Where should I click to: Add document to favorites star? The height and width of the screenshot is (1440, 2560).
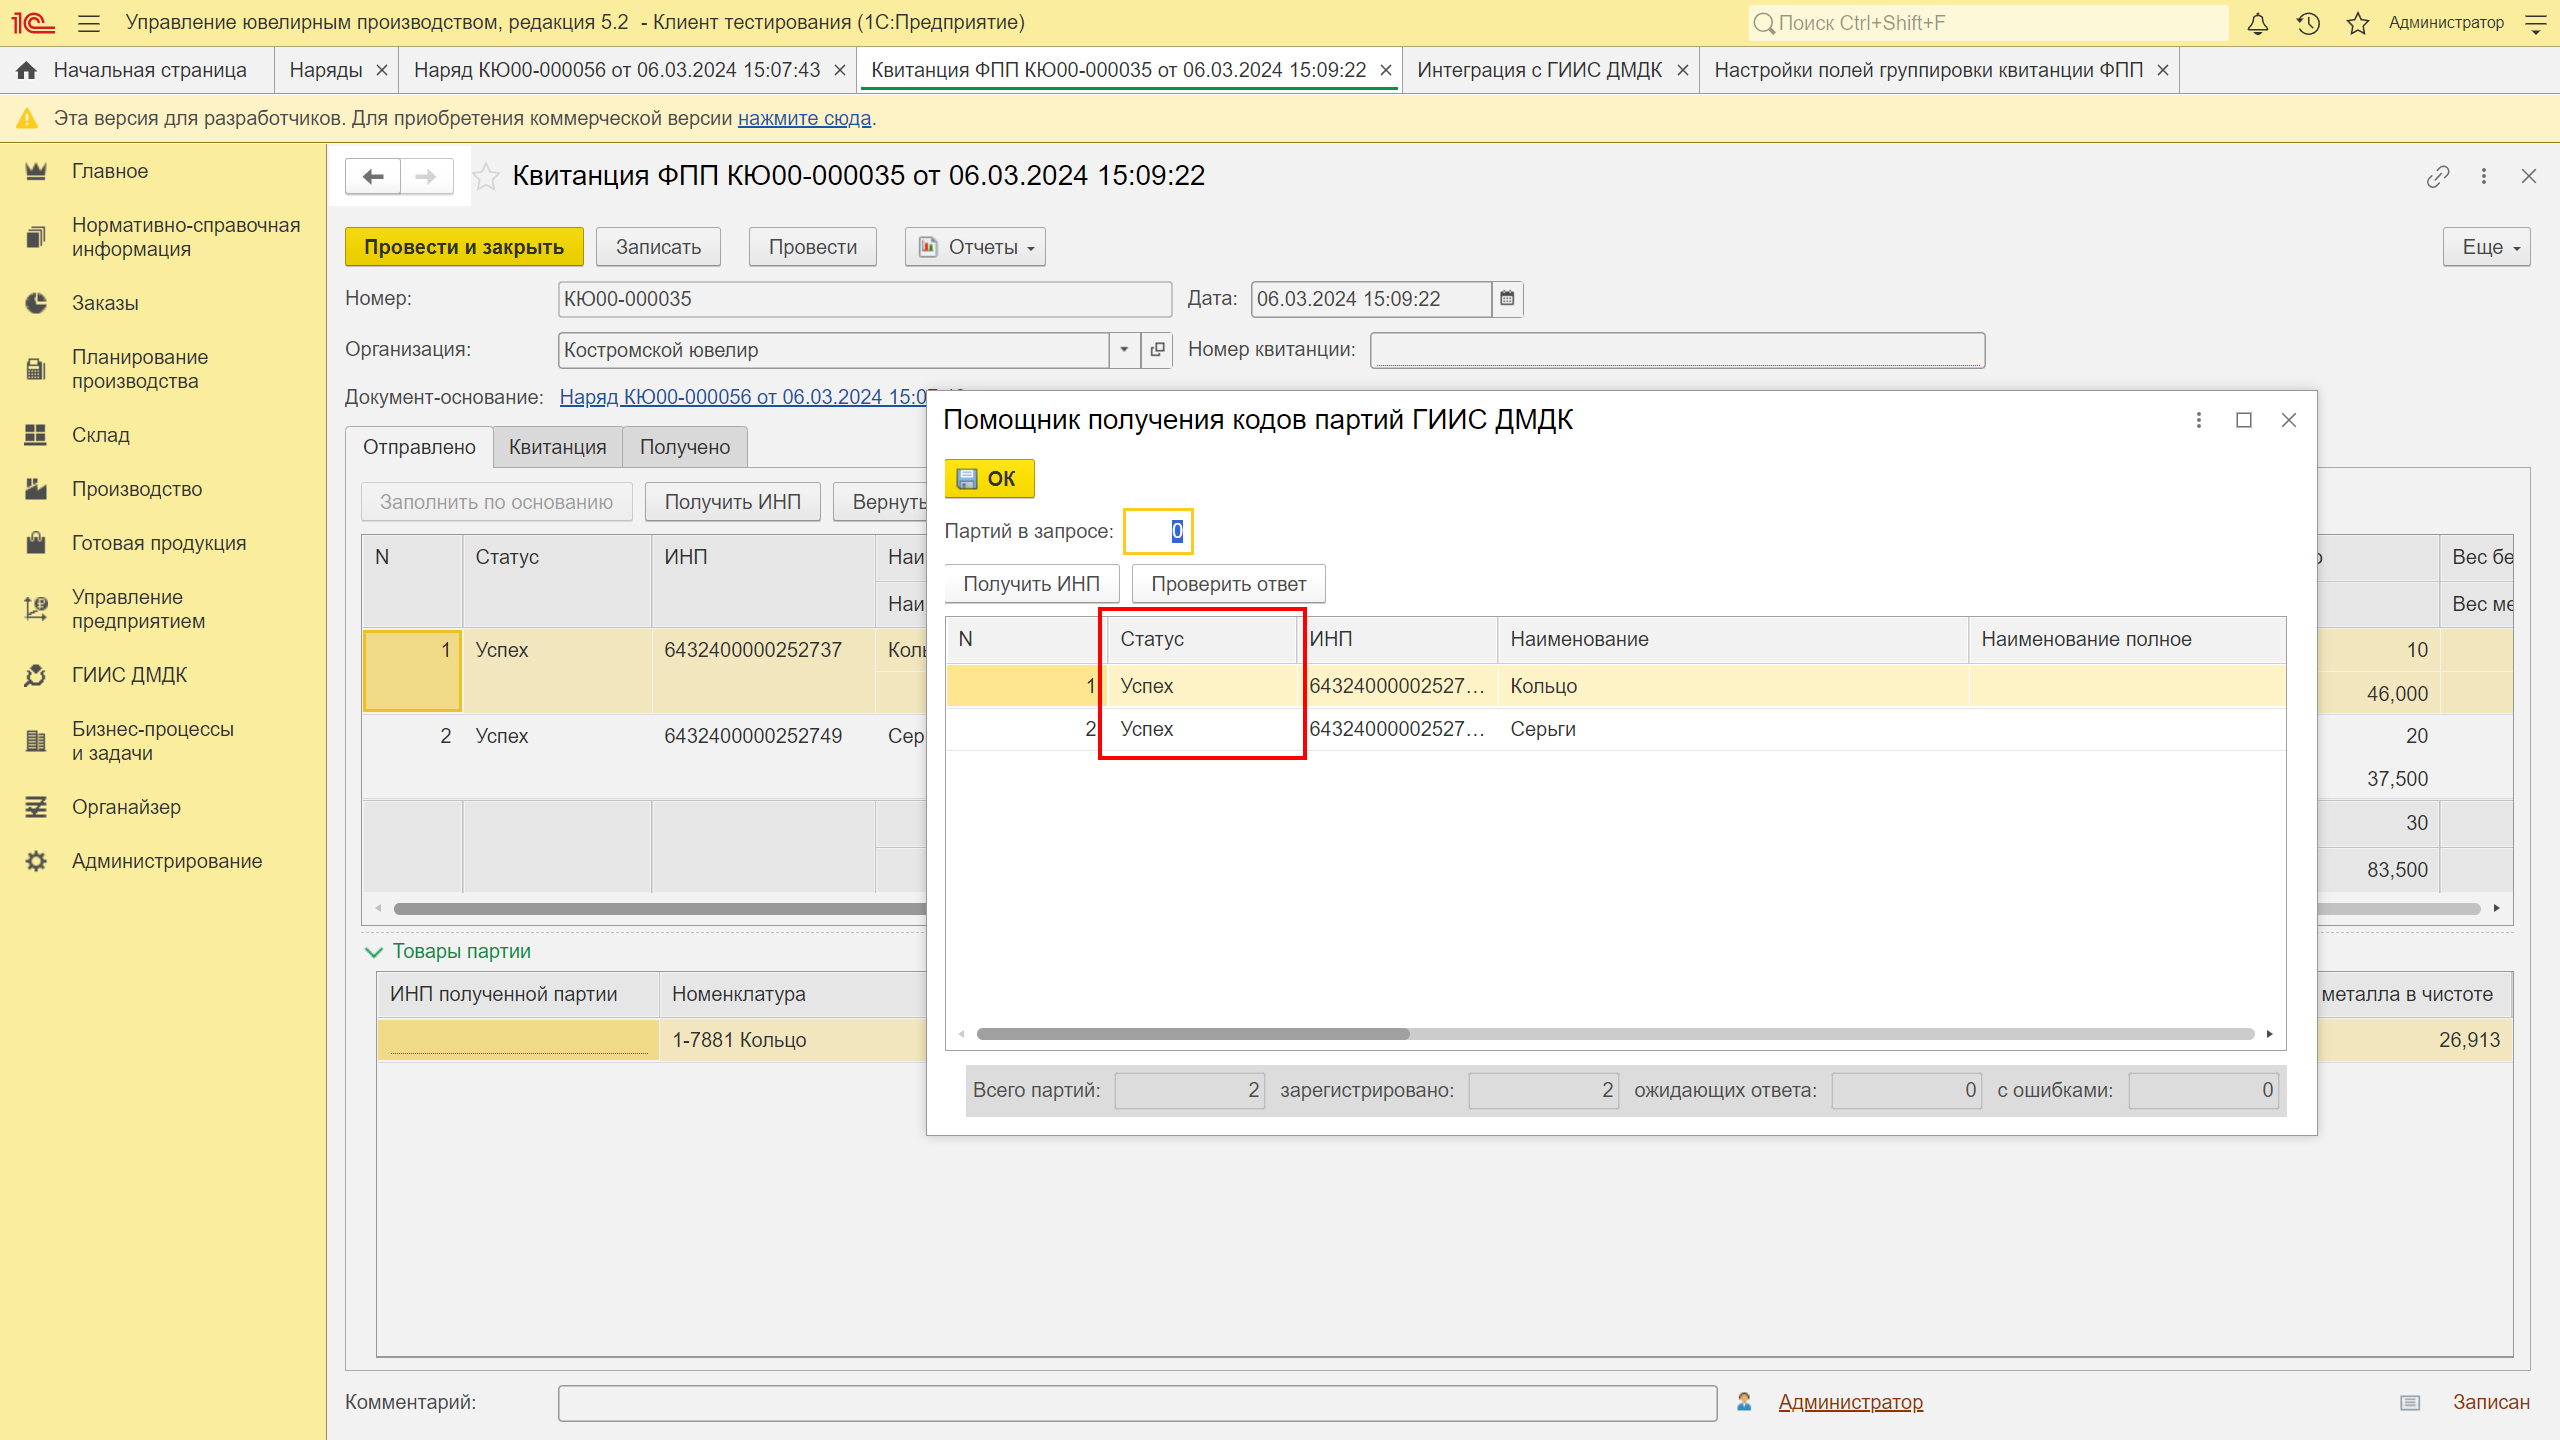[486, 177]
